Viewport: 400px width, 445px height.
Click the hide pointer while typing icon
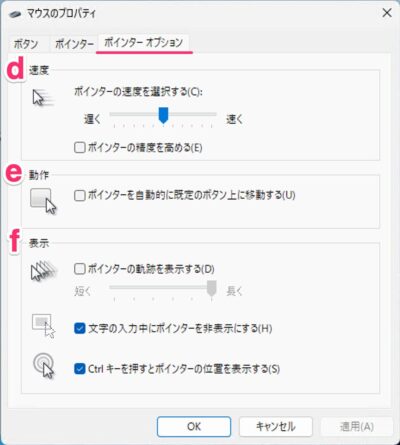(43, 325)
